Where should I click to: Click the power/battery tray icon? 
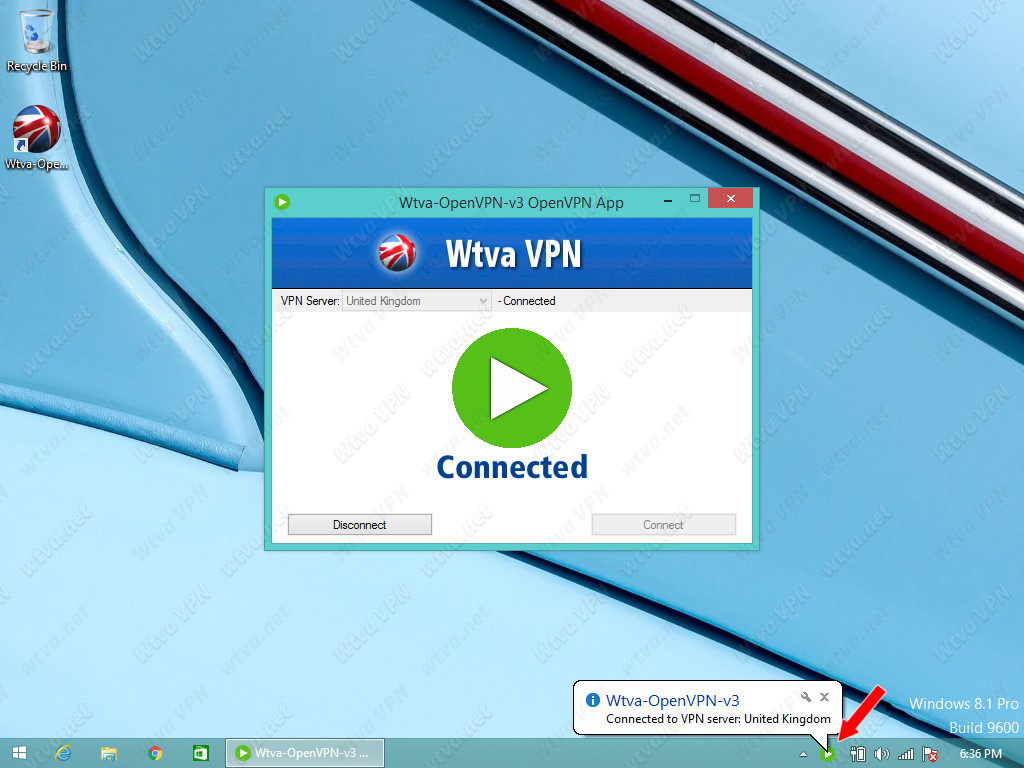pyautogui.click(x=857, y=754)
